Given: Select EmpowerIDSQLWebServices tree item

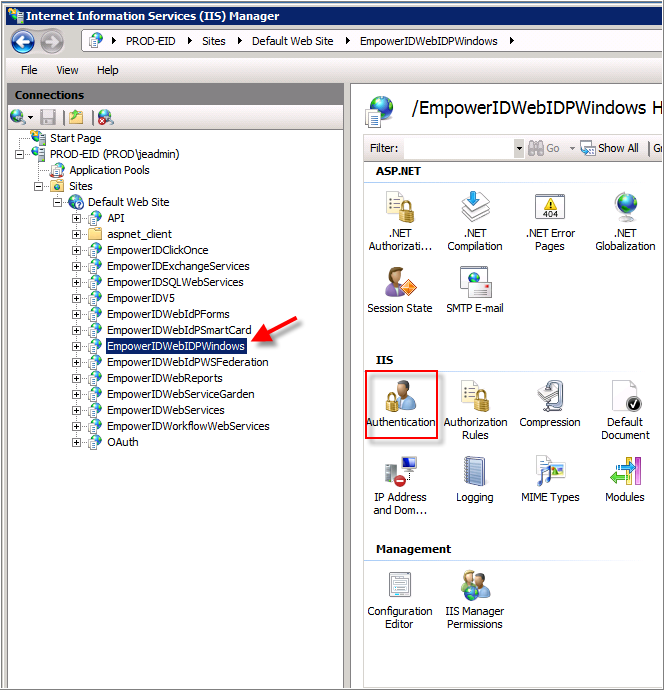Looking at the screenshot, I should coord(175,282).
